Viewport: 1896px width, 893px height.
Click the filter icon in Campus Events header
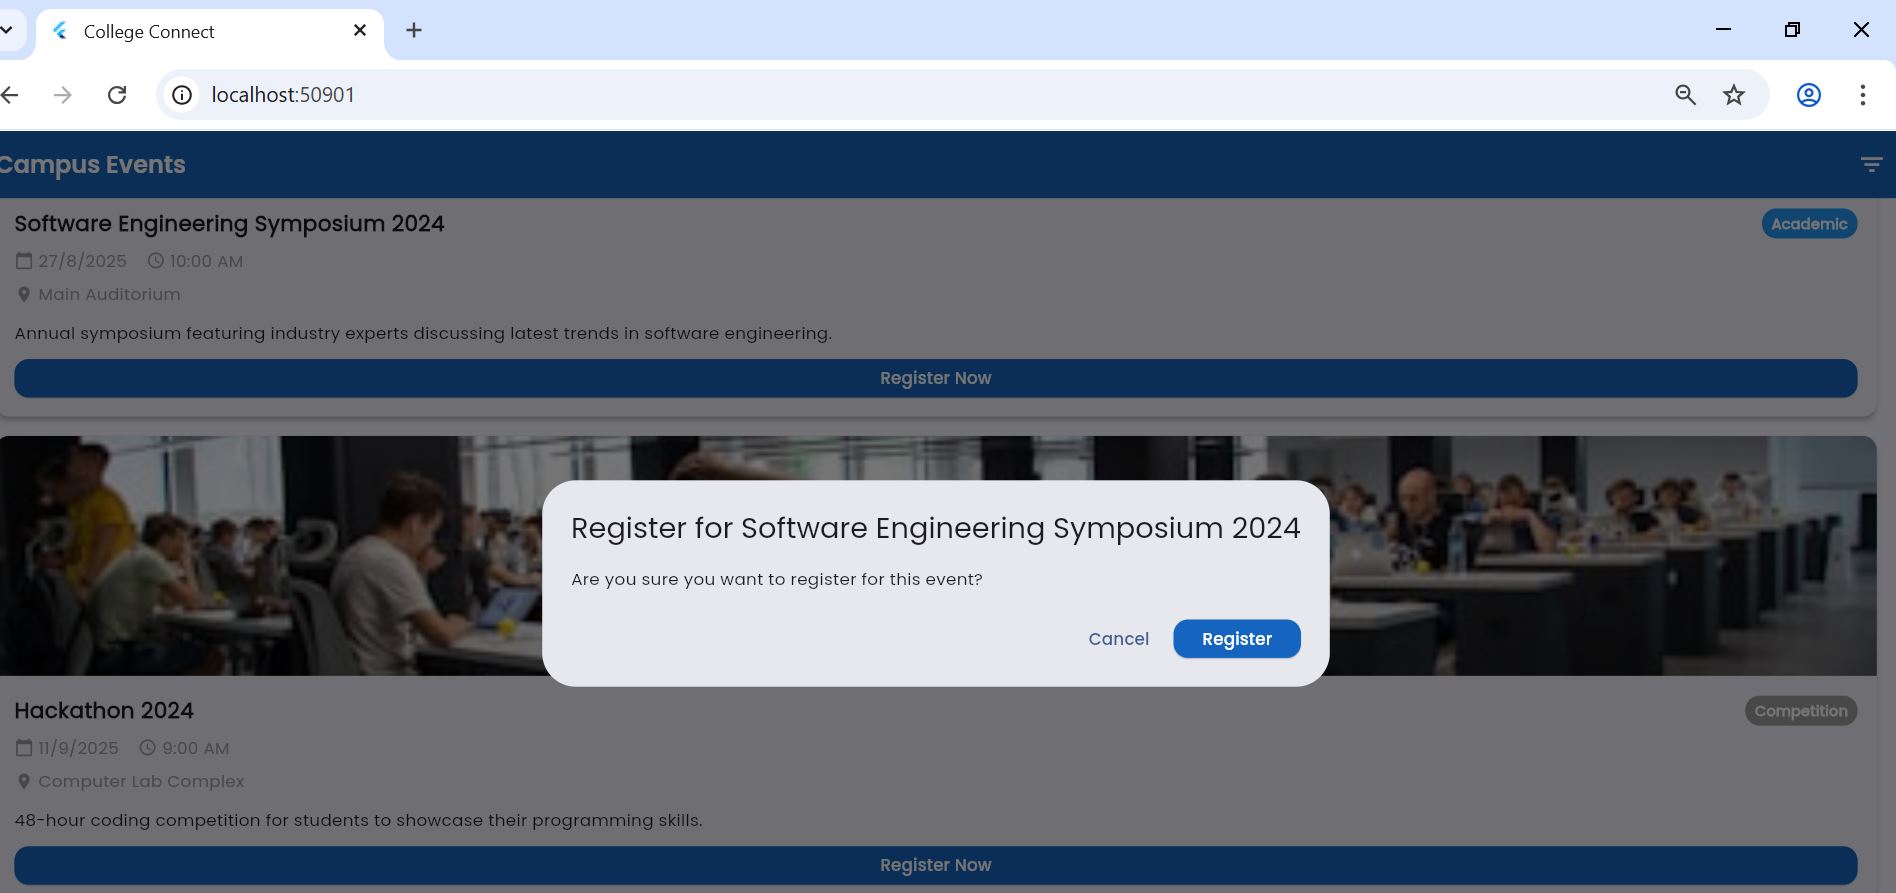point(1871,165)
